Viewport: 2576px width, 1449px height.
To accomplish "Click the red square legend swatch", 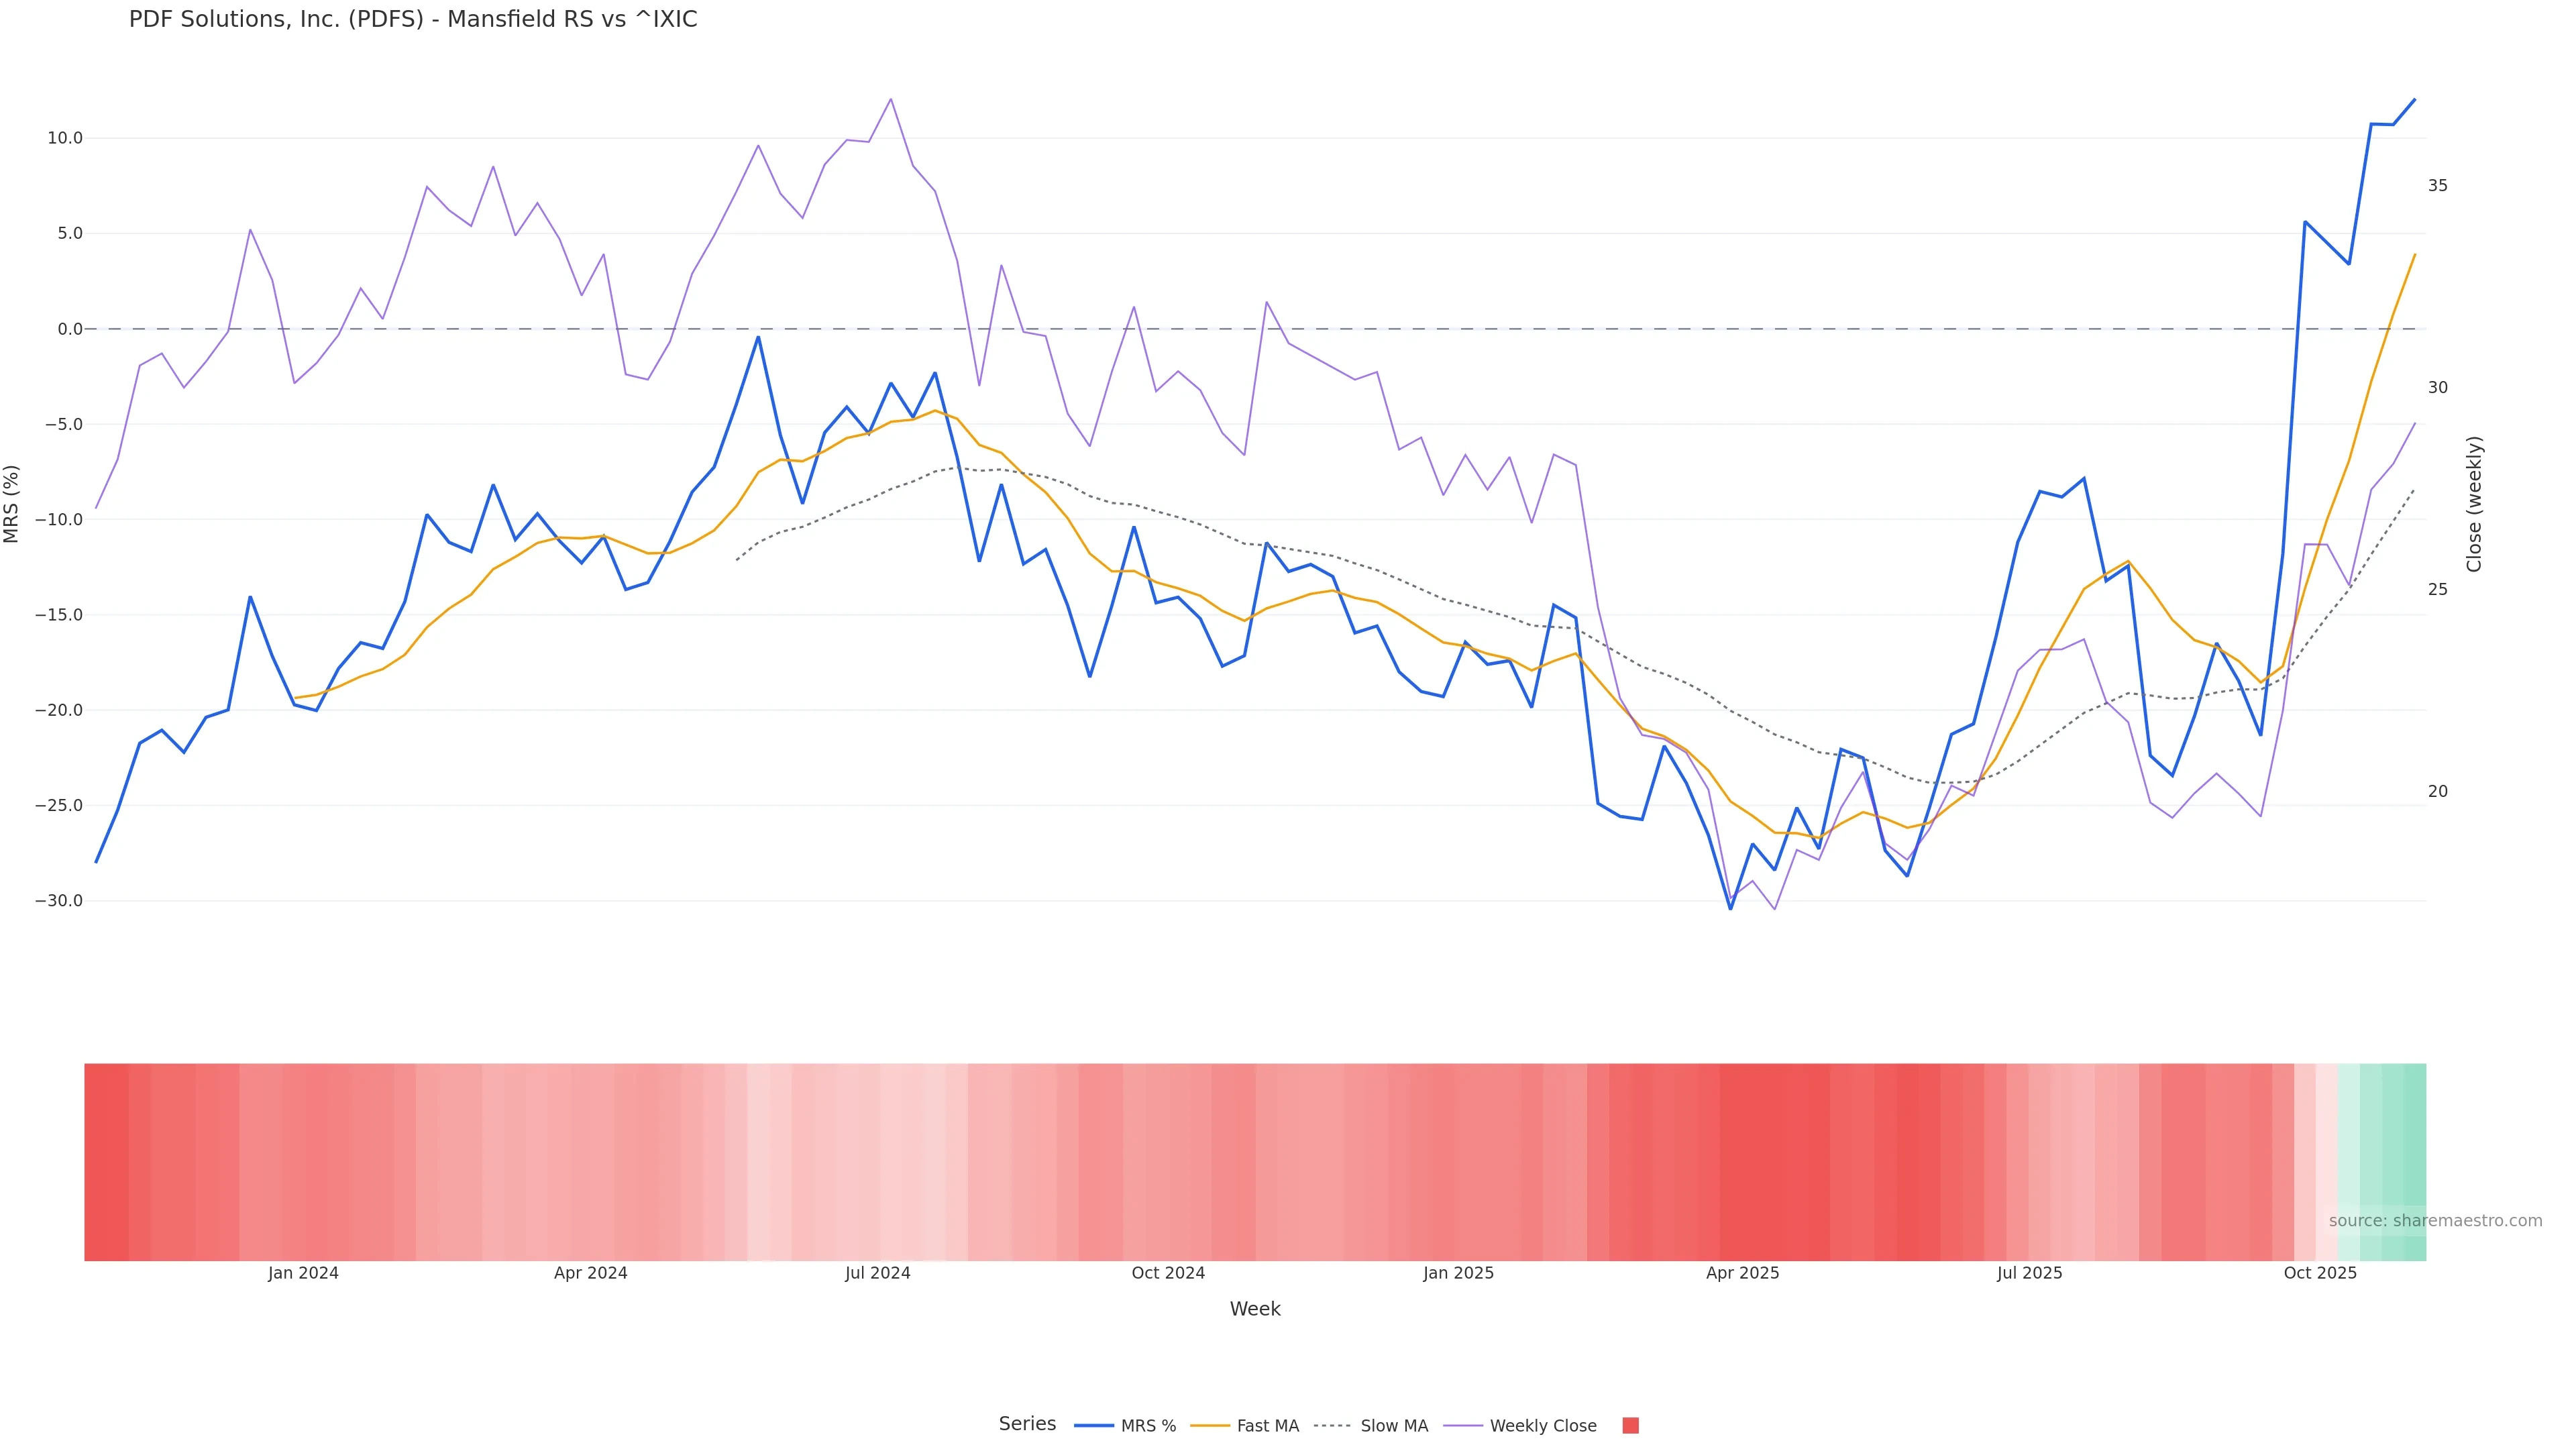I will [1630, 1426].
